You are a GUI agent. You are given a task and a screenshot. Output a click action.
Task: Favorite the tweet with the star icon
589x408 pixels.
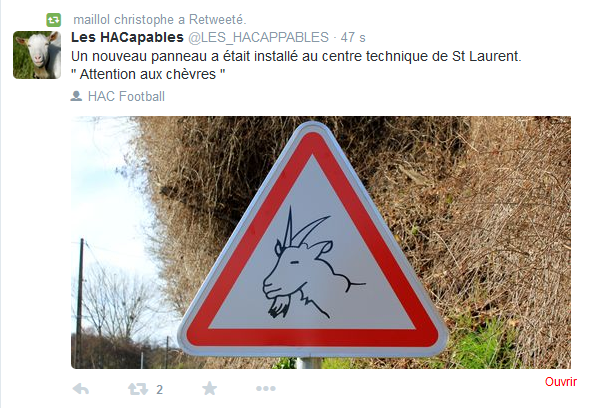point(210,388)
